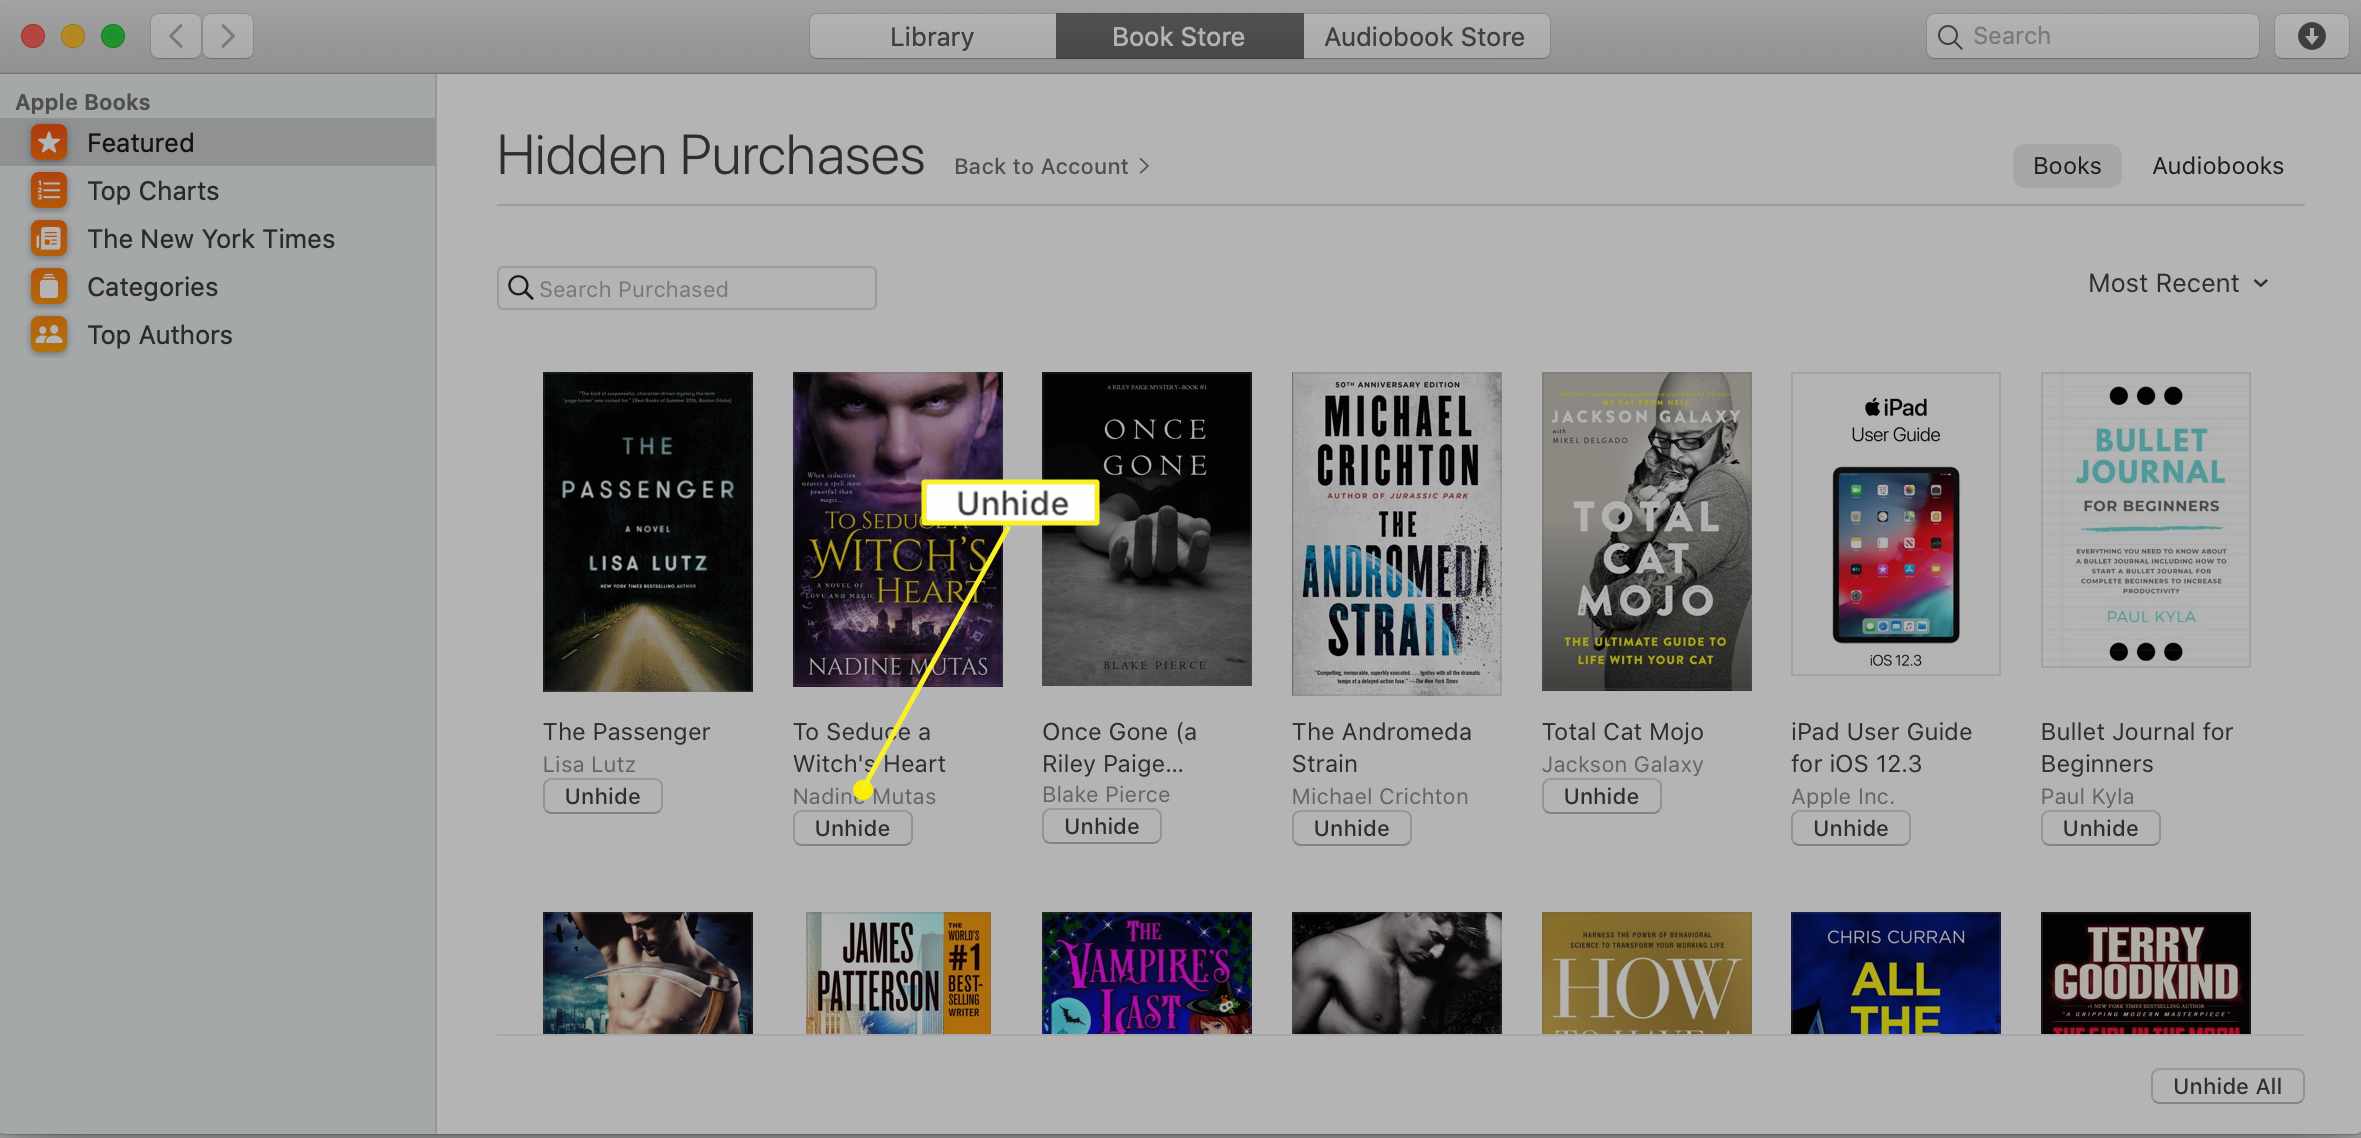Go back with the left arrow button
The width and height of the screenshot is (2361, 1138).
(176, 37)
